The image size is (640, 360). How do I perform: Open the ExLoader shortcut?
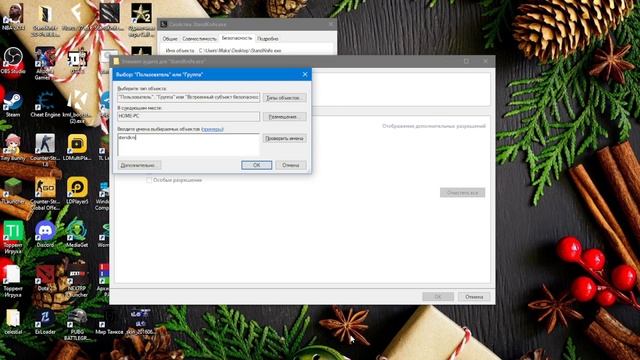[45, 322]
